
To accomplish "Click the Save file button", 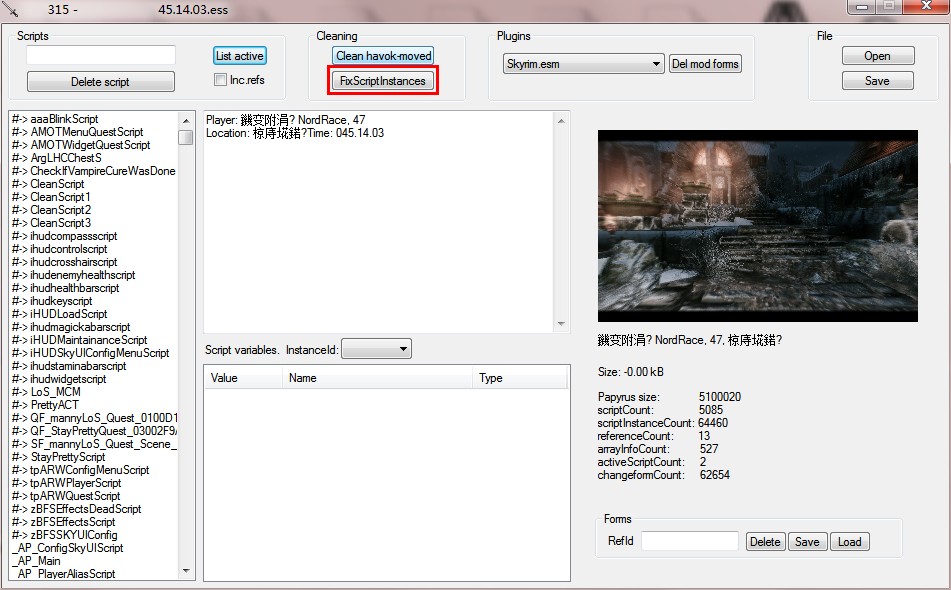I will (877, 81).
